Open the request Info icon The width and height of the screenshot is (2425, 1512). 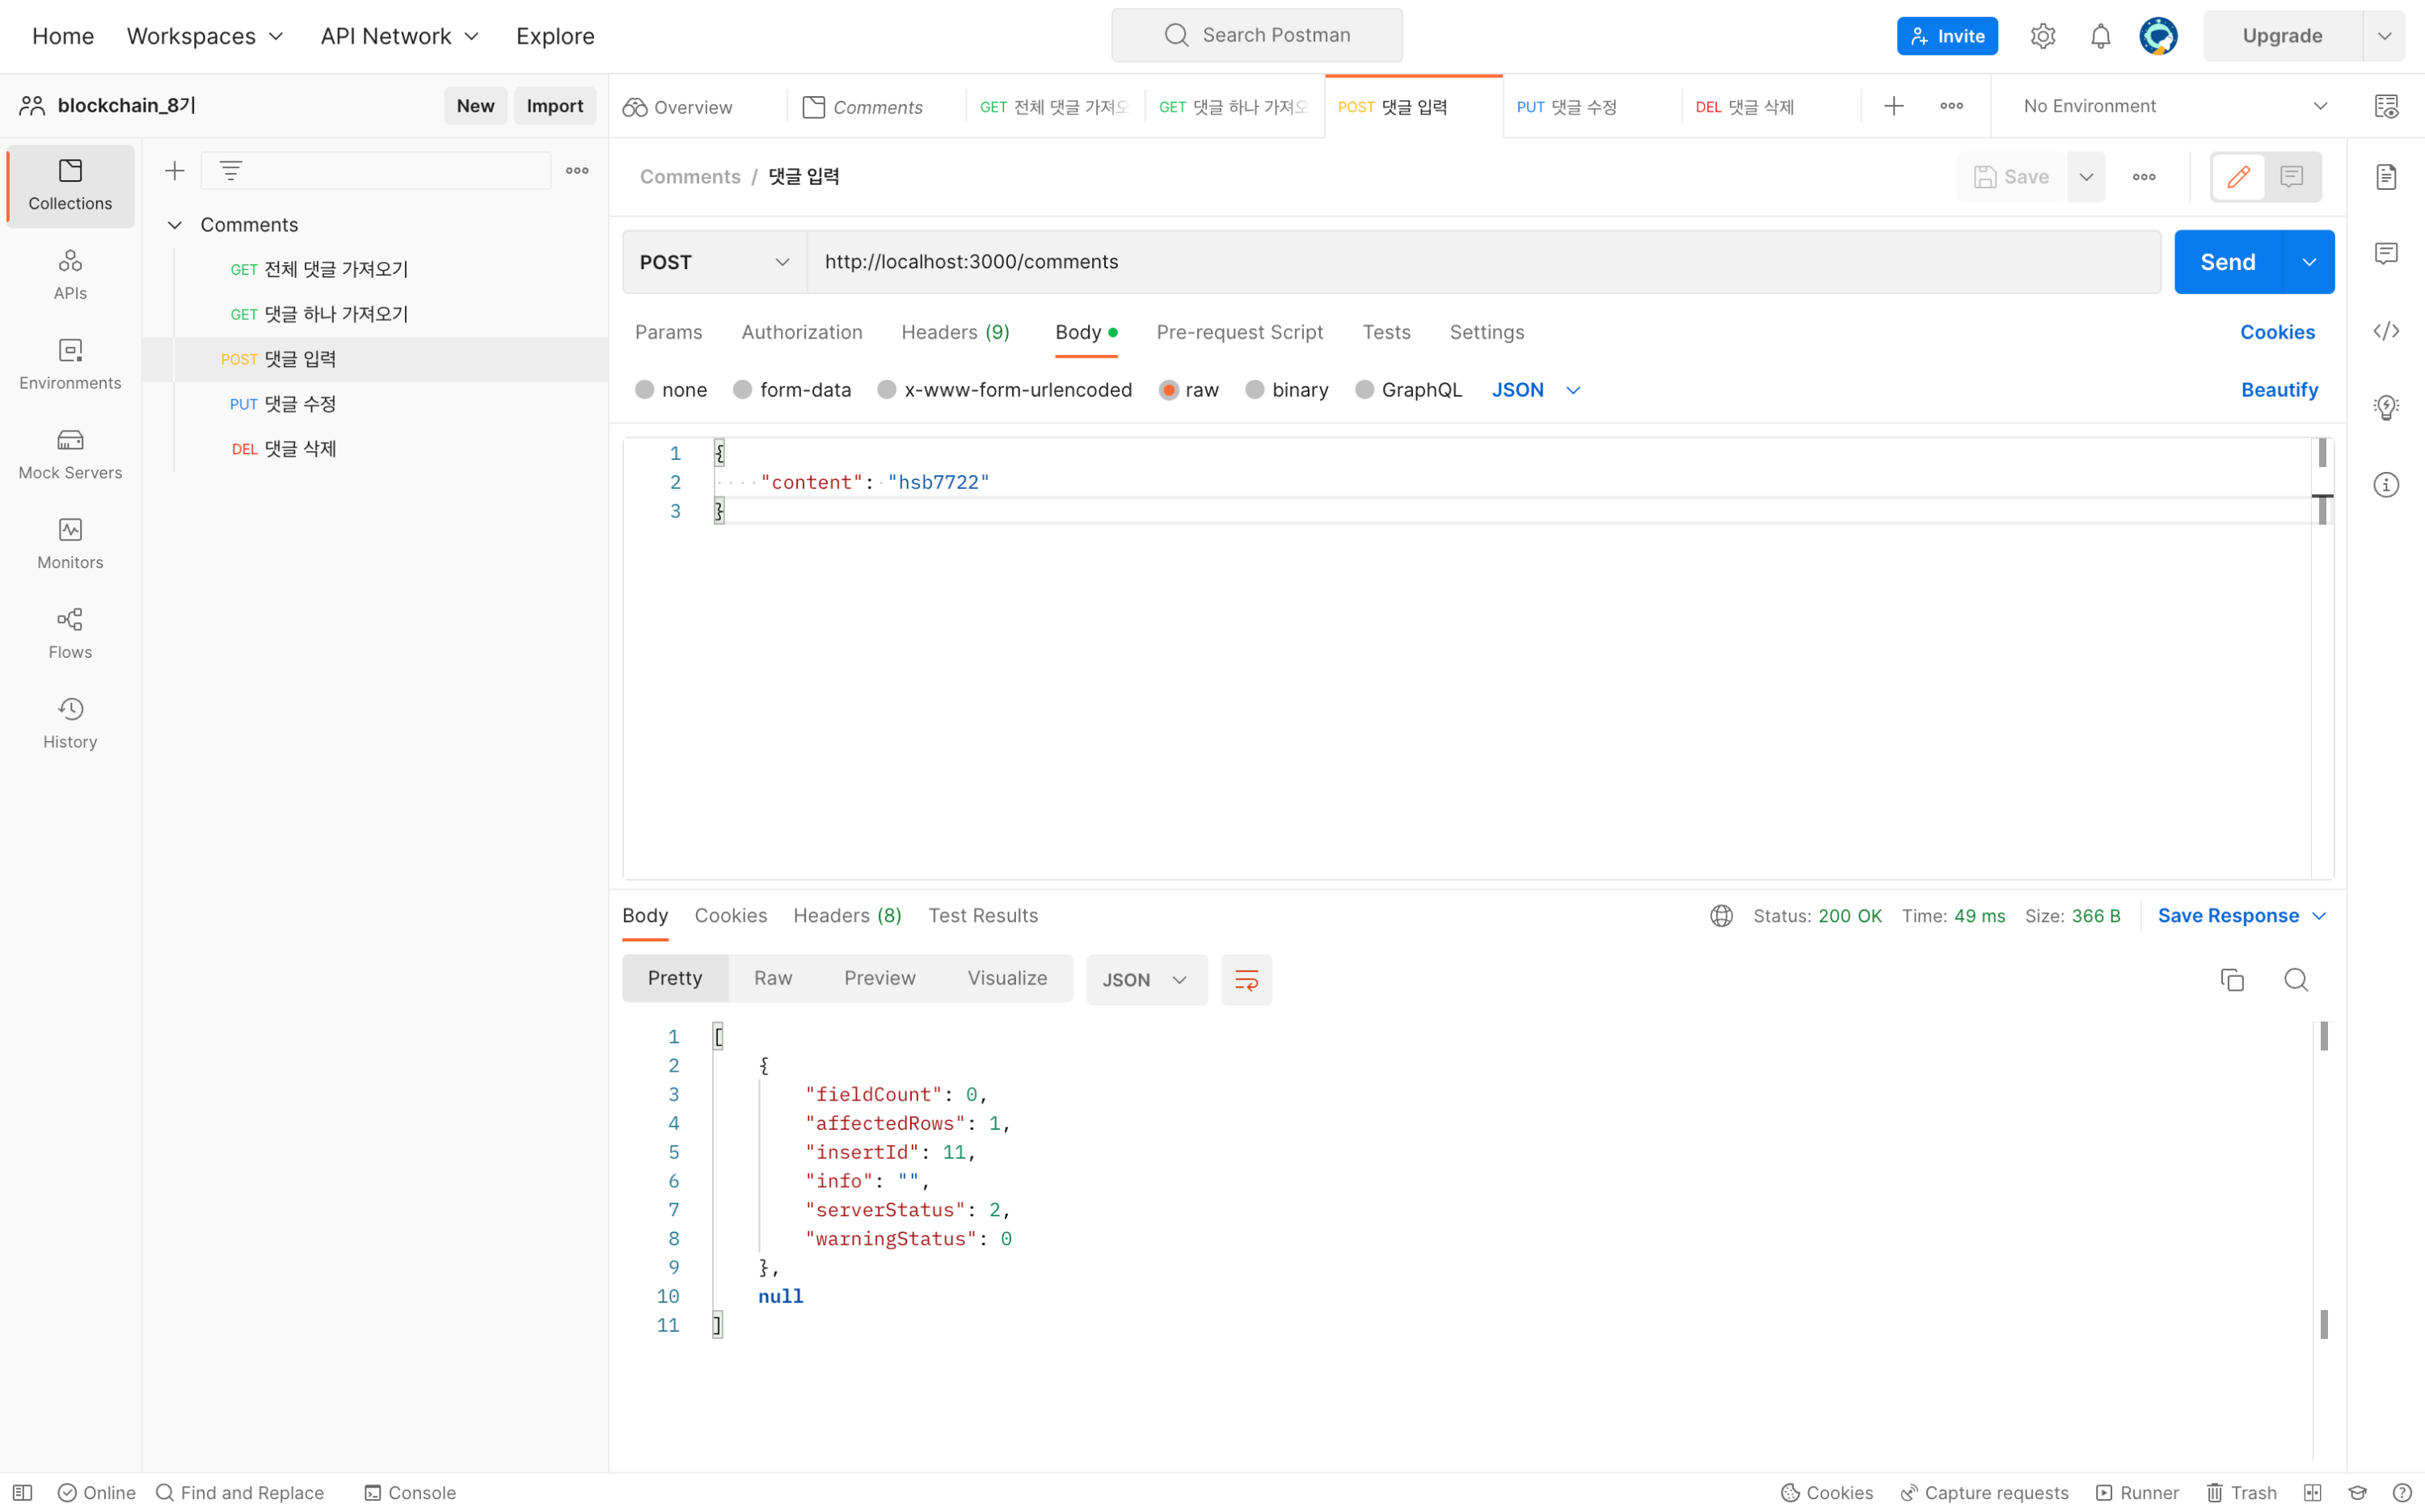(2387, 485)
